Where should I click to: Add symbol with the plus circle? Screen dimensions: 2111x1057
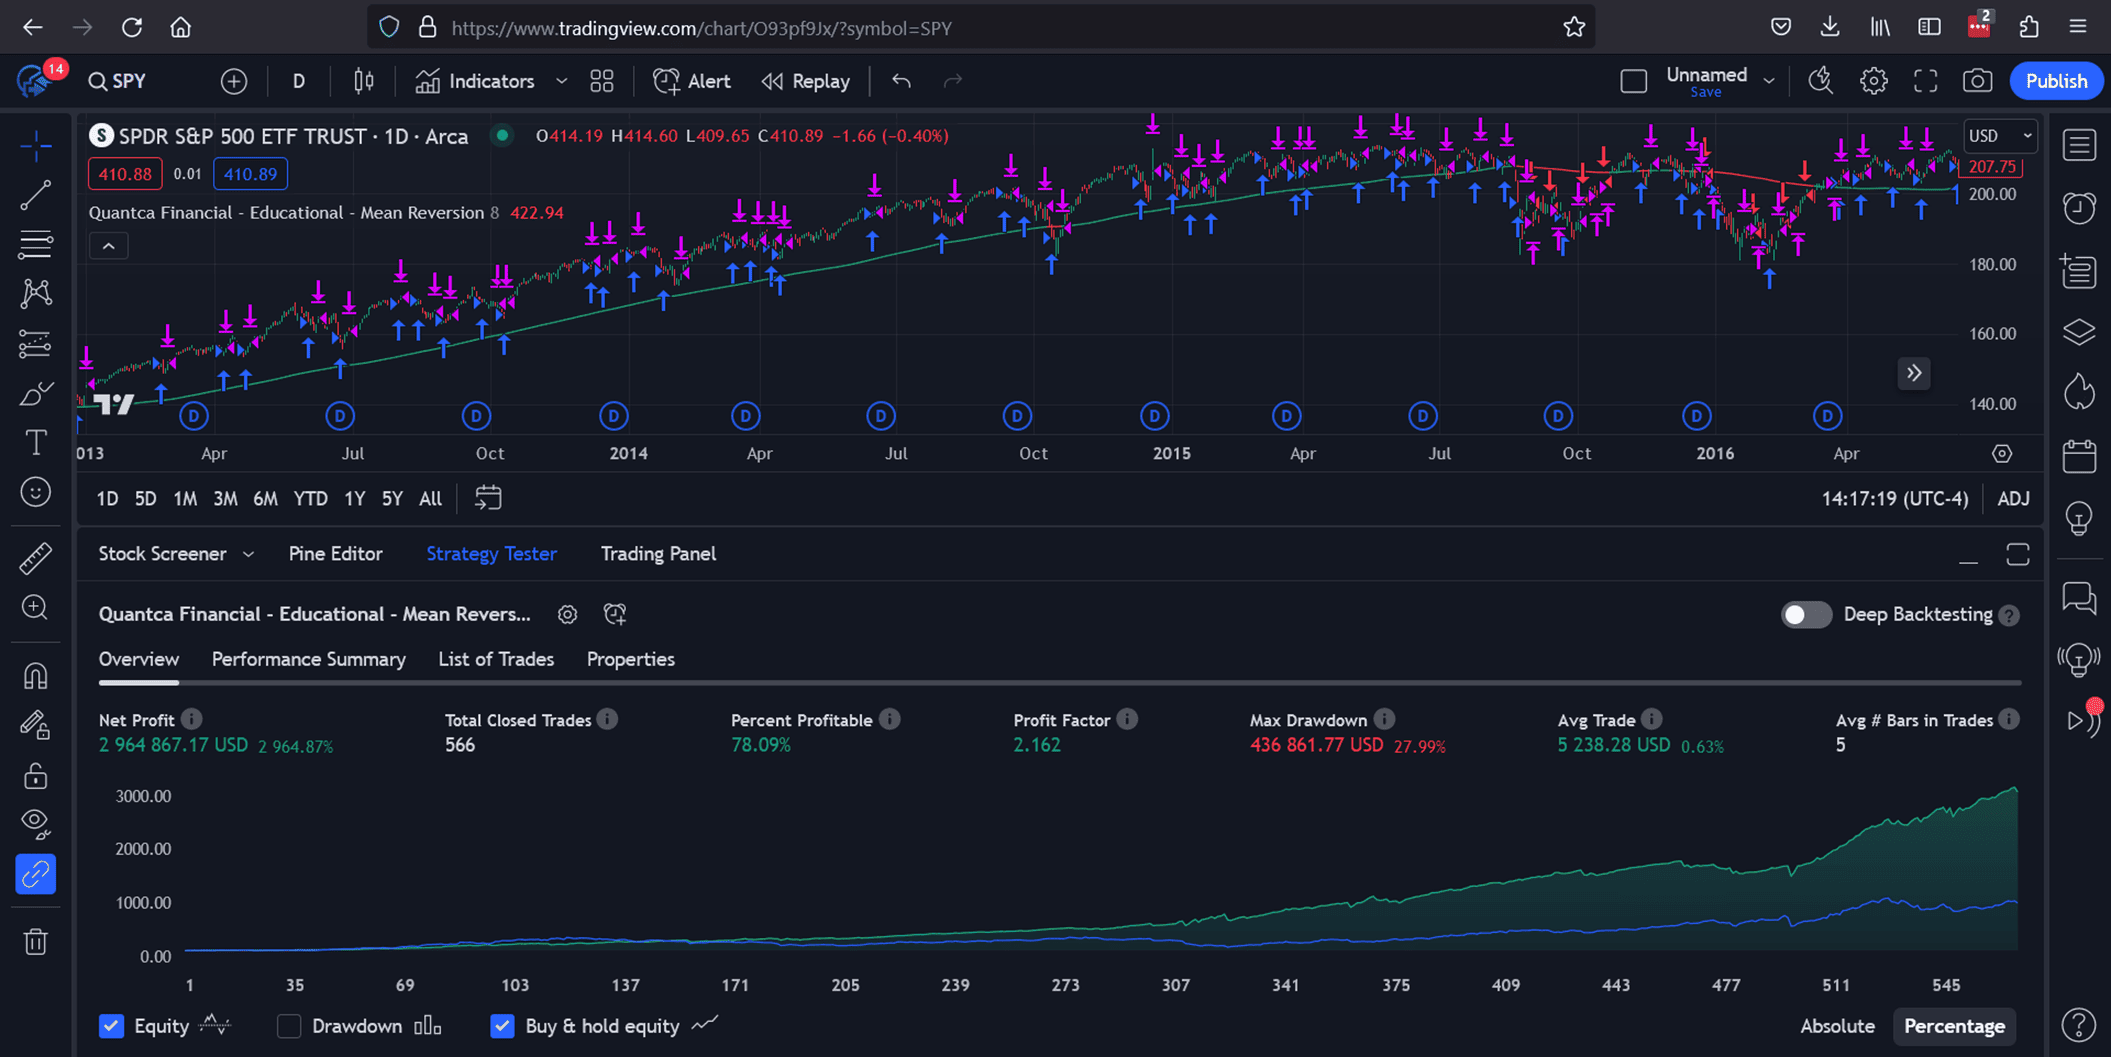[x=234, y=81]
